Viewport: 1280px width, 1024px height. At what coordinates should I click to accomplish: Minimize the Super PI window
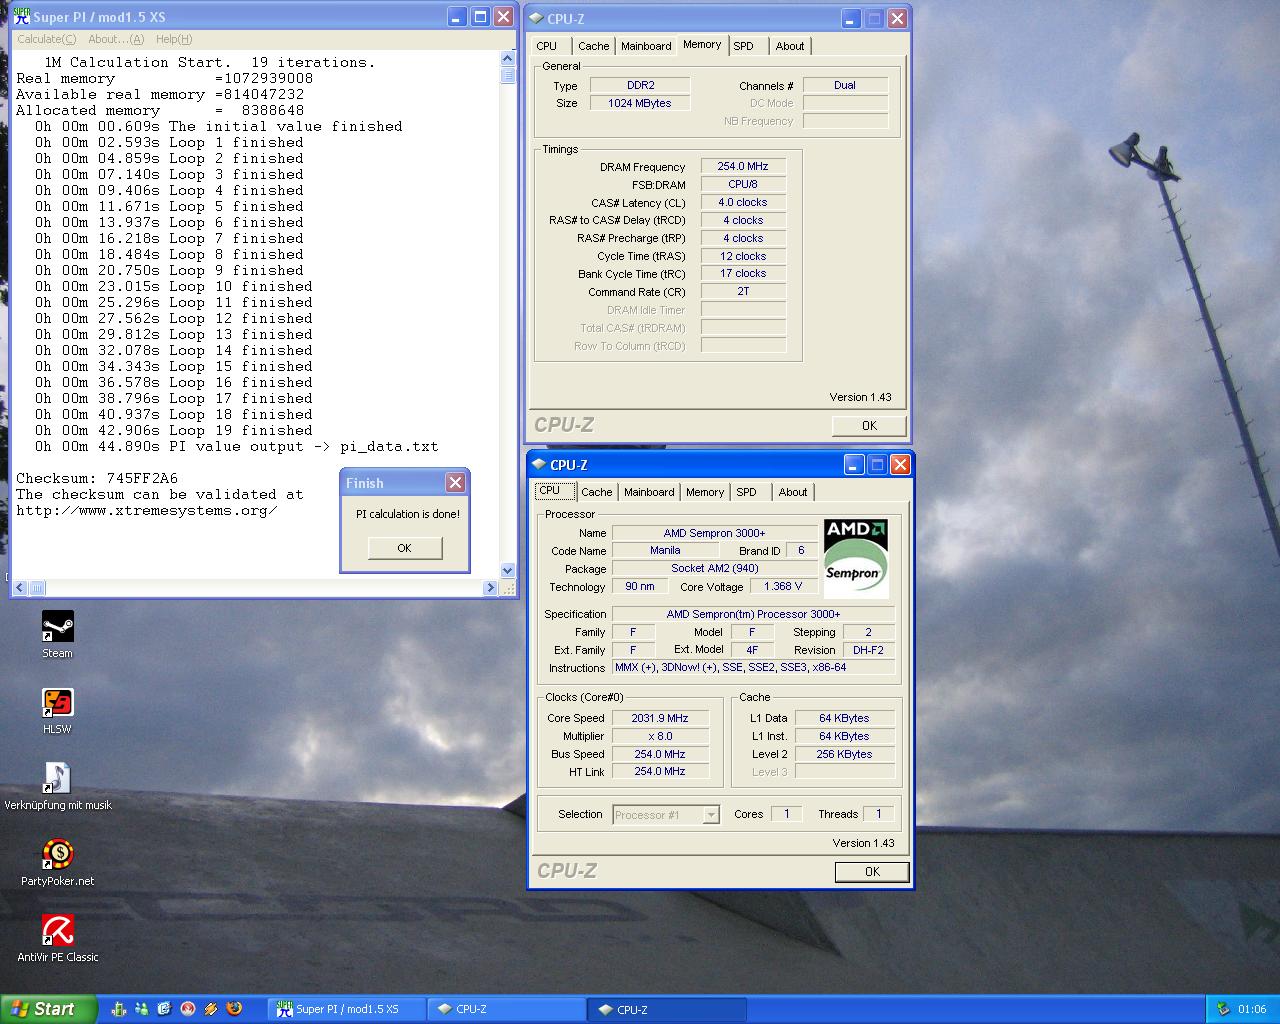pyautogui.click(x=456, y=17)
